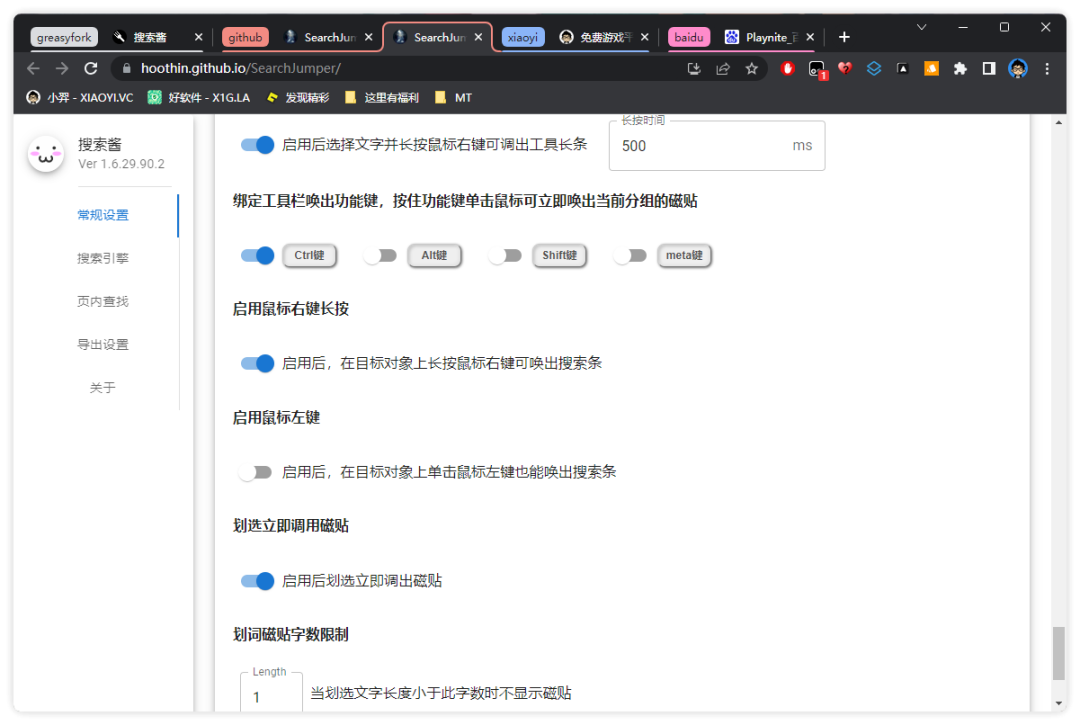Open 搜索引擎 in the sidebar
1080x725 pixels.
(103, 258)
